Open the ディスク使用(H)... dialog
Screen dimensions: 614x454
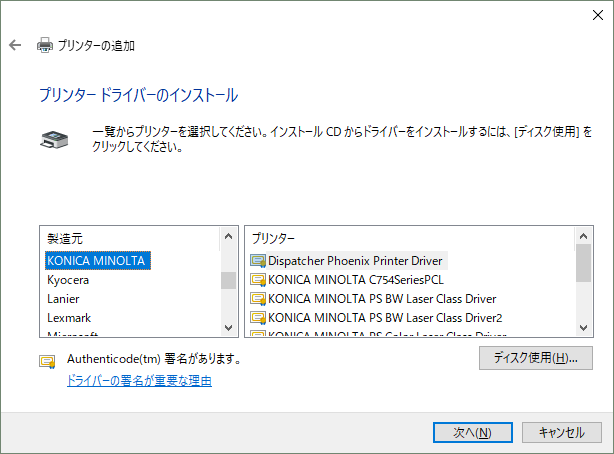coord(536,358)
